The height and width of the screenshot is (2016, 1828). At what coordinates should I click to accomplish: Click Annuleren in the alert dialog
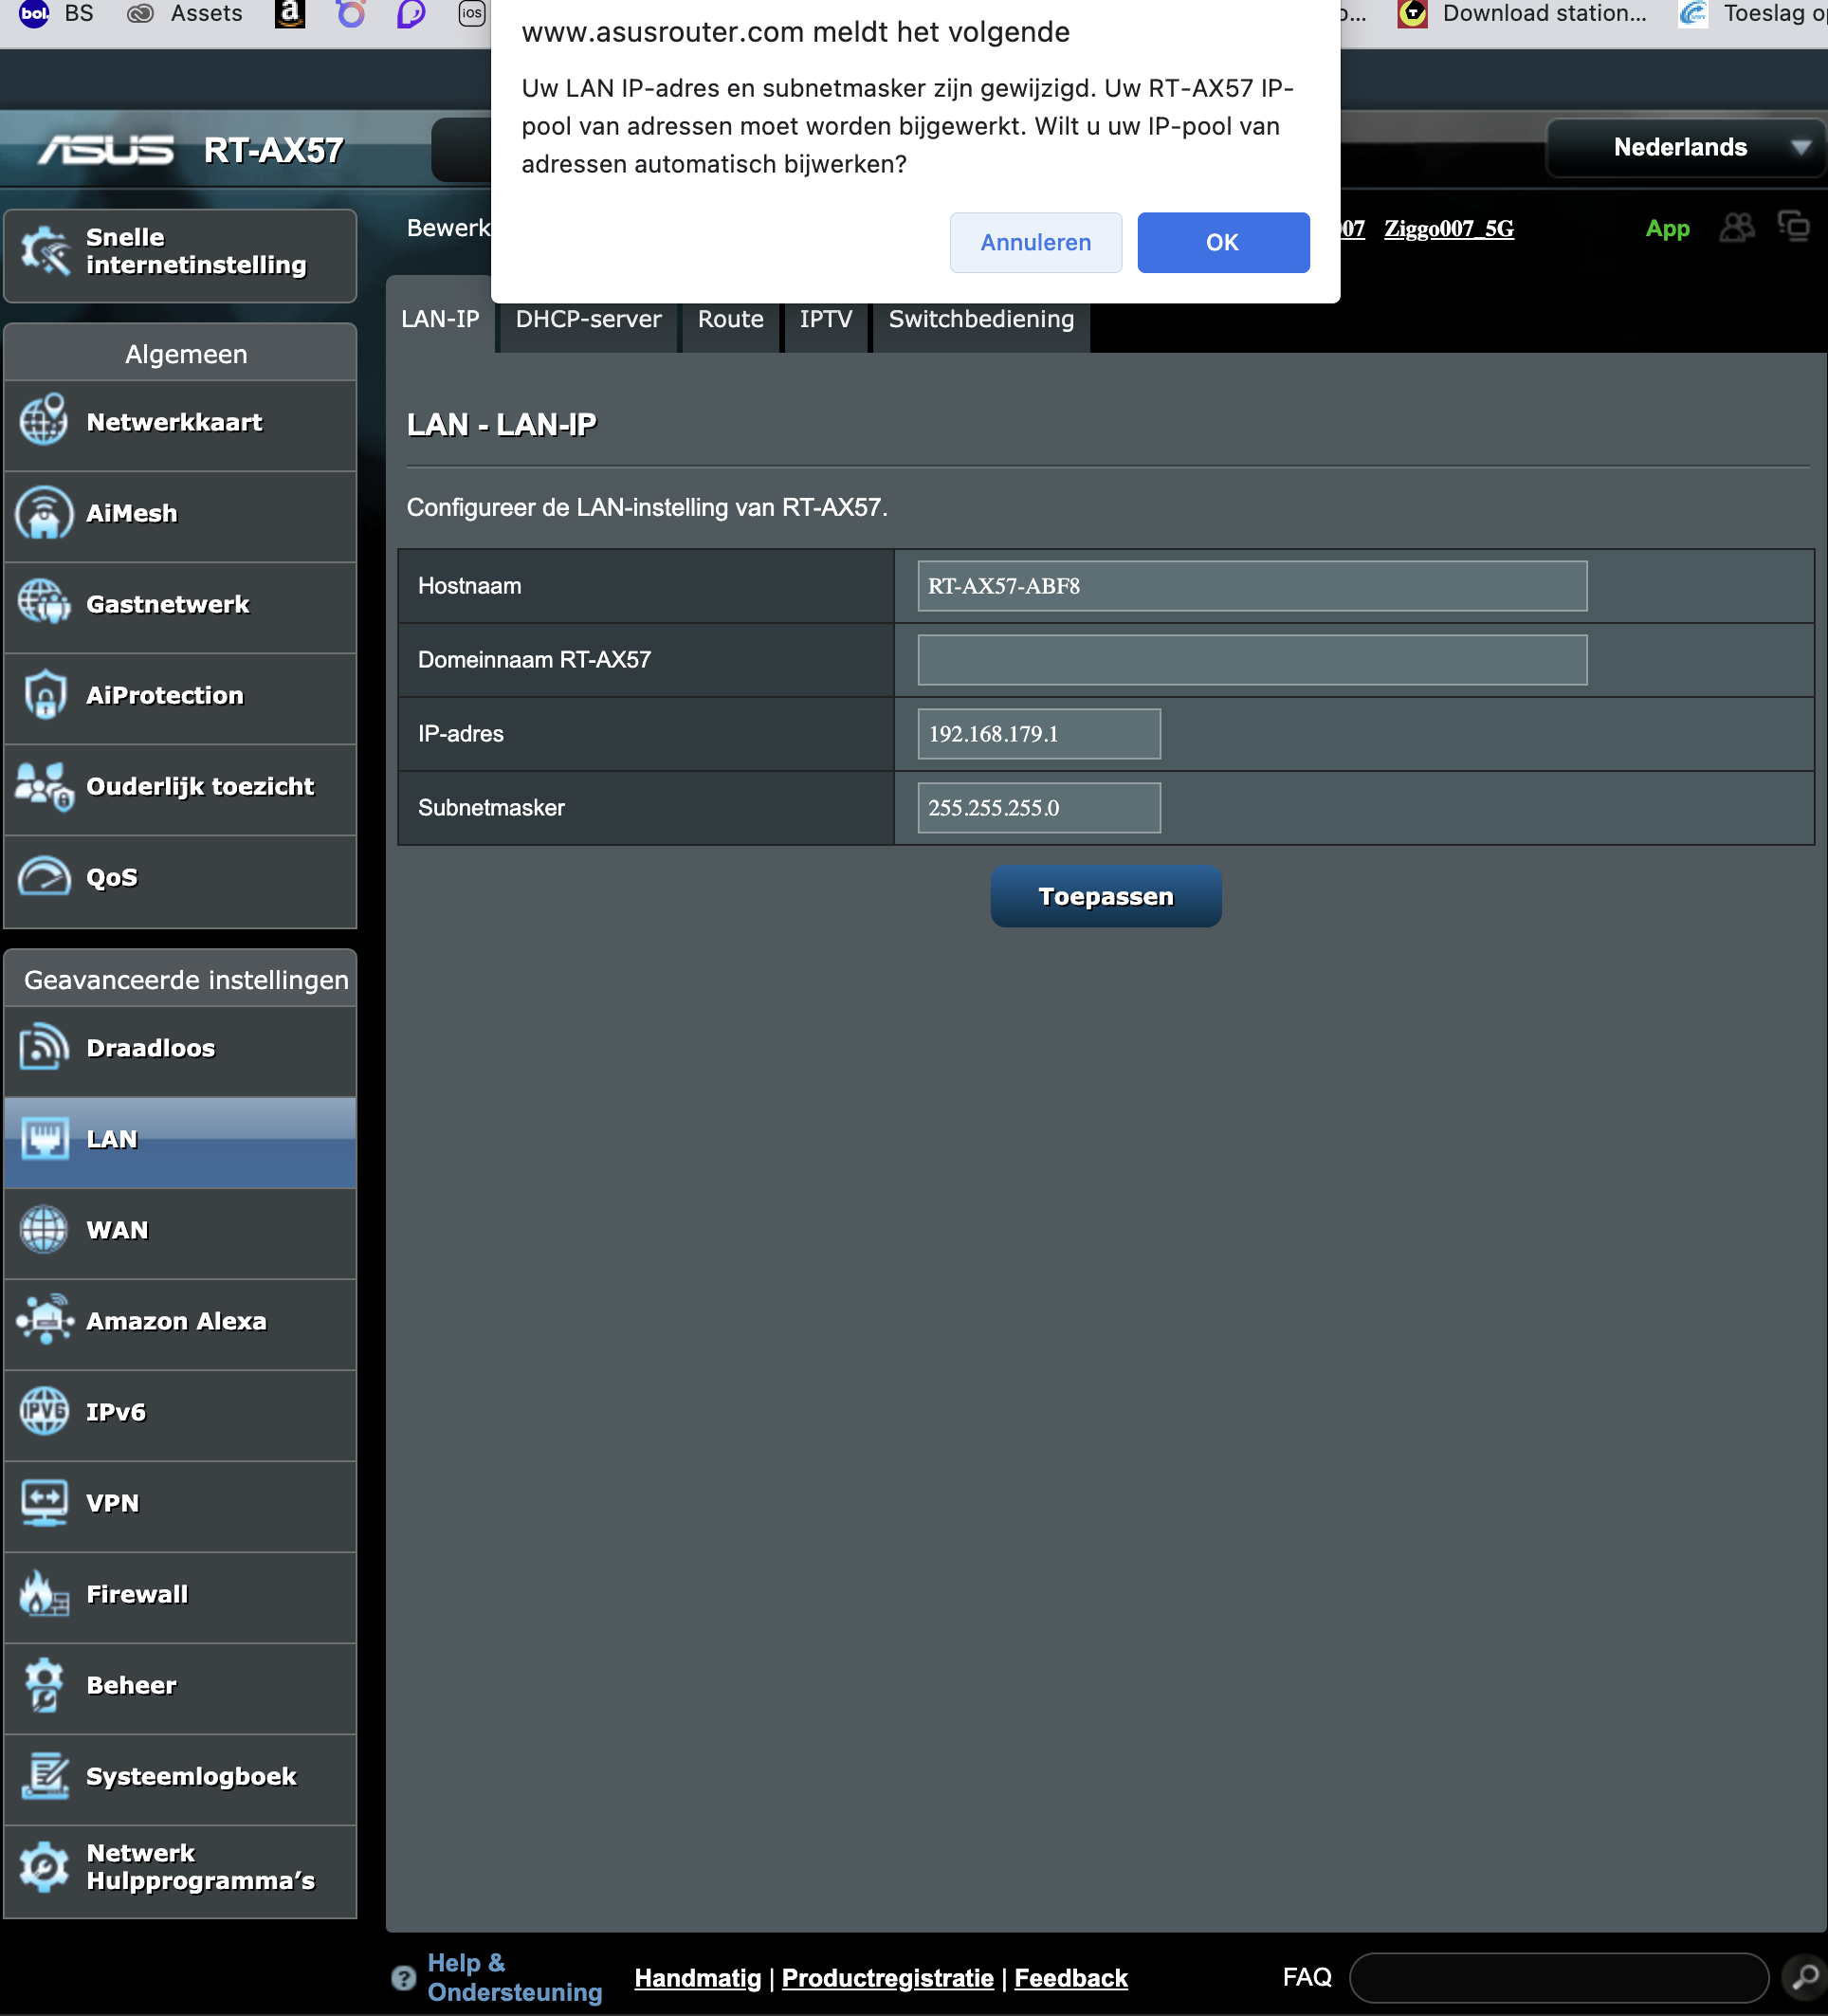pos(1035,242)
